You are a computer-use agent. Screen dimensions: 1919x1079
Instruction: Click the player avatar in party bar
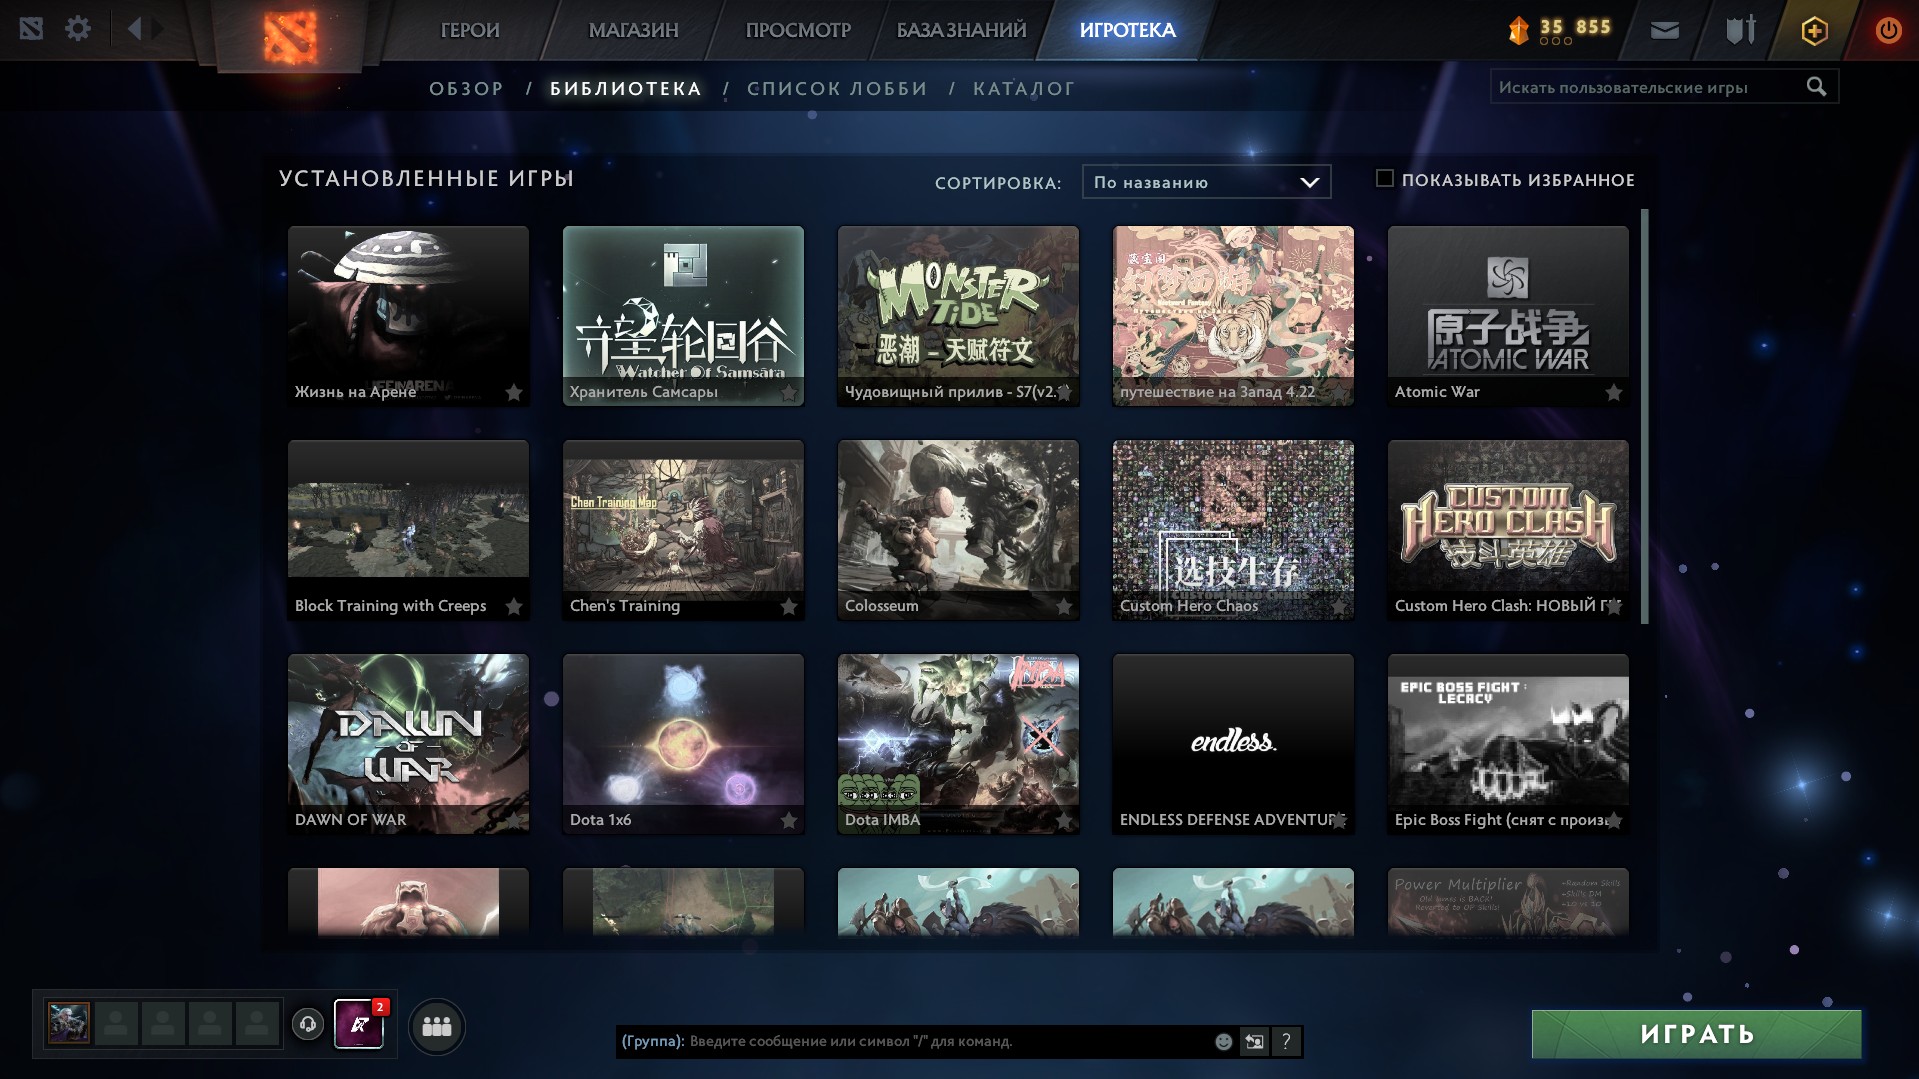tap(69, 1023)
